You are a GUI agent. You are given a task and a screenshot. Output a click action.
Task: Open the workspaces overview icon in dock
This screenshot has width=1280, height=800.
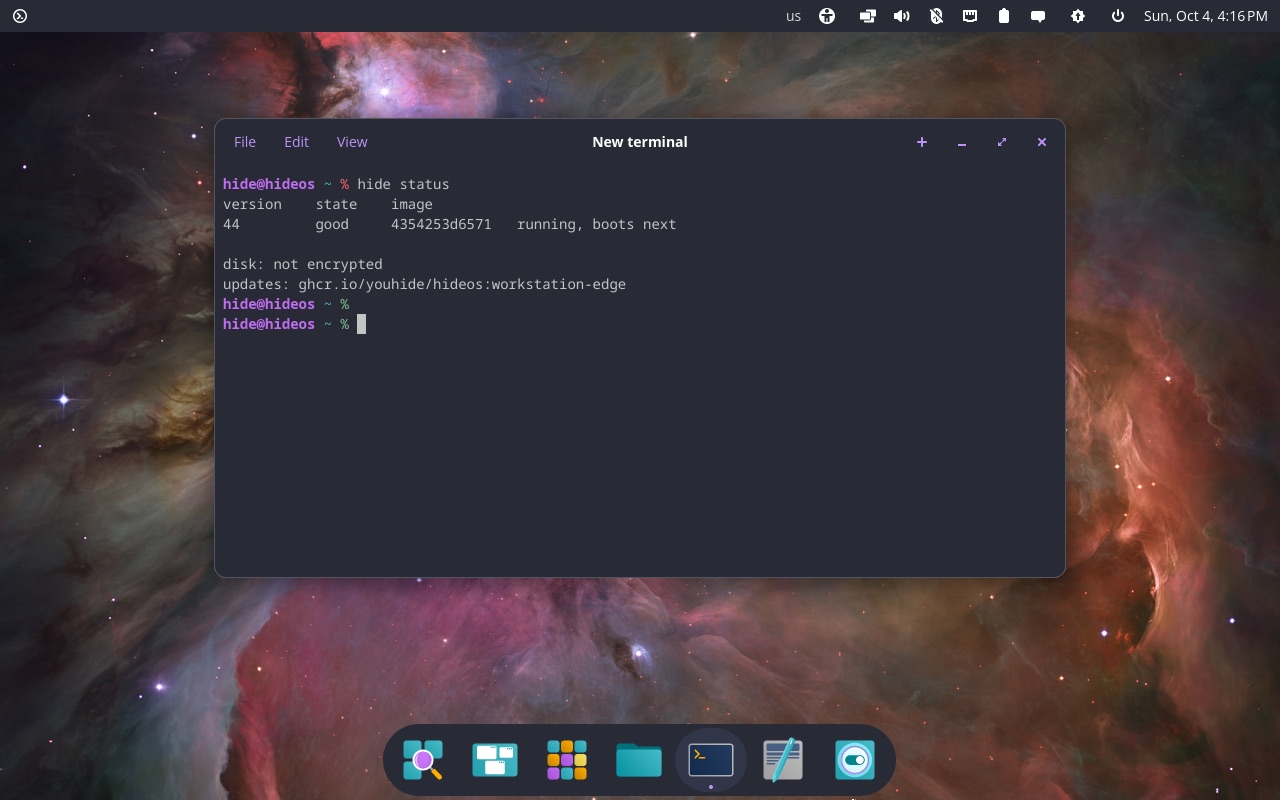495,760
